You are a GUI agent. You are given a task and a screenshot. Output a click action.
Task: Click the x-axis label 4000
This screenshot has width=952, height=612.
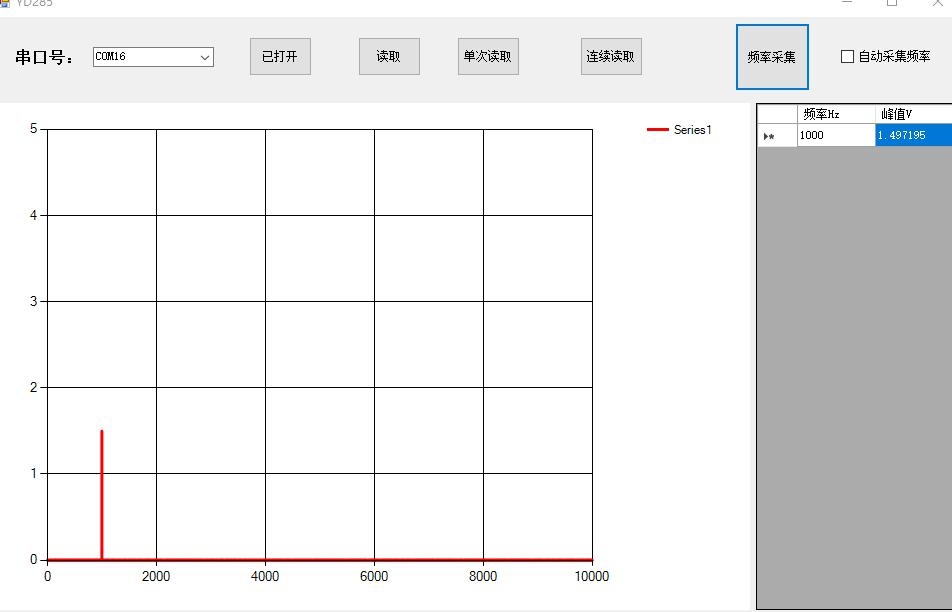pos(265,576)
